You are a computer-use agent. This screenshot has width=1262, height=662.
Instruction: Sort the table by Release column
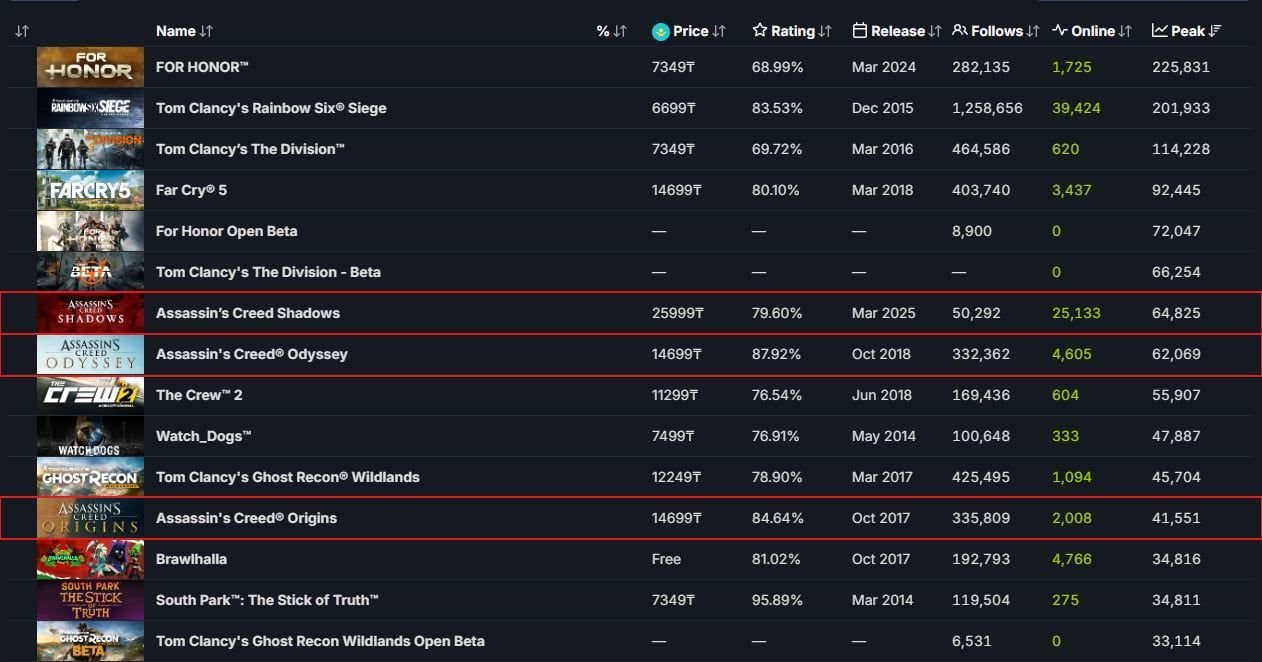pyautogui.click(x=897, y=31)
